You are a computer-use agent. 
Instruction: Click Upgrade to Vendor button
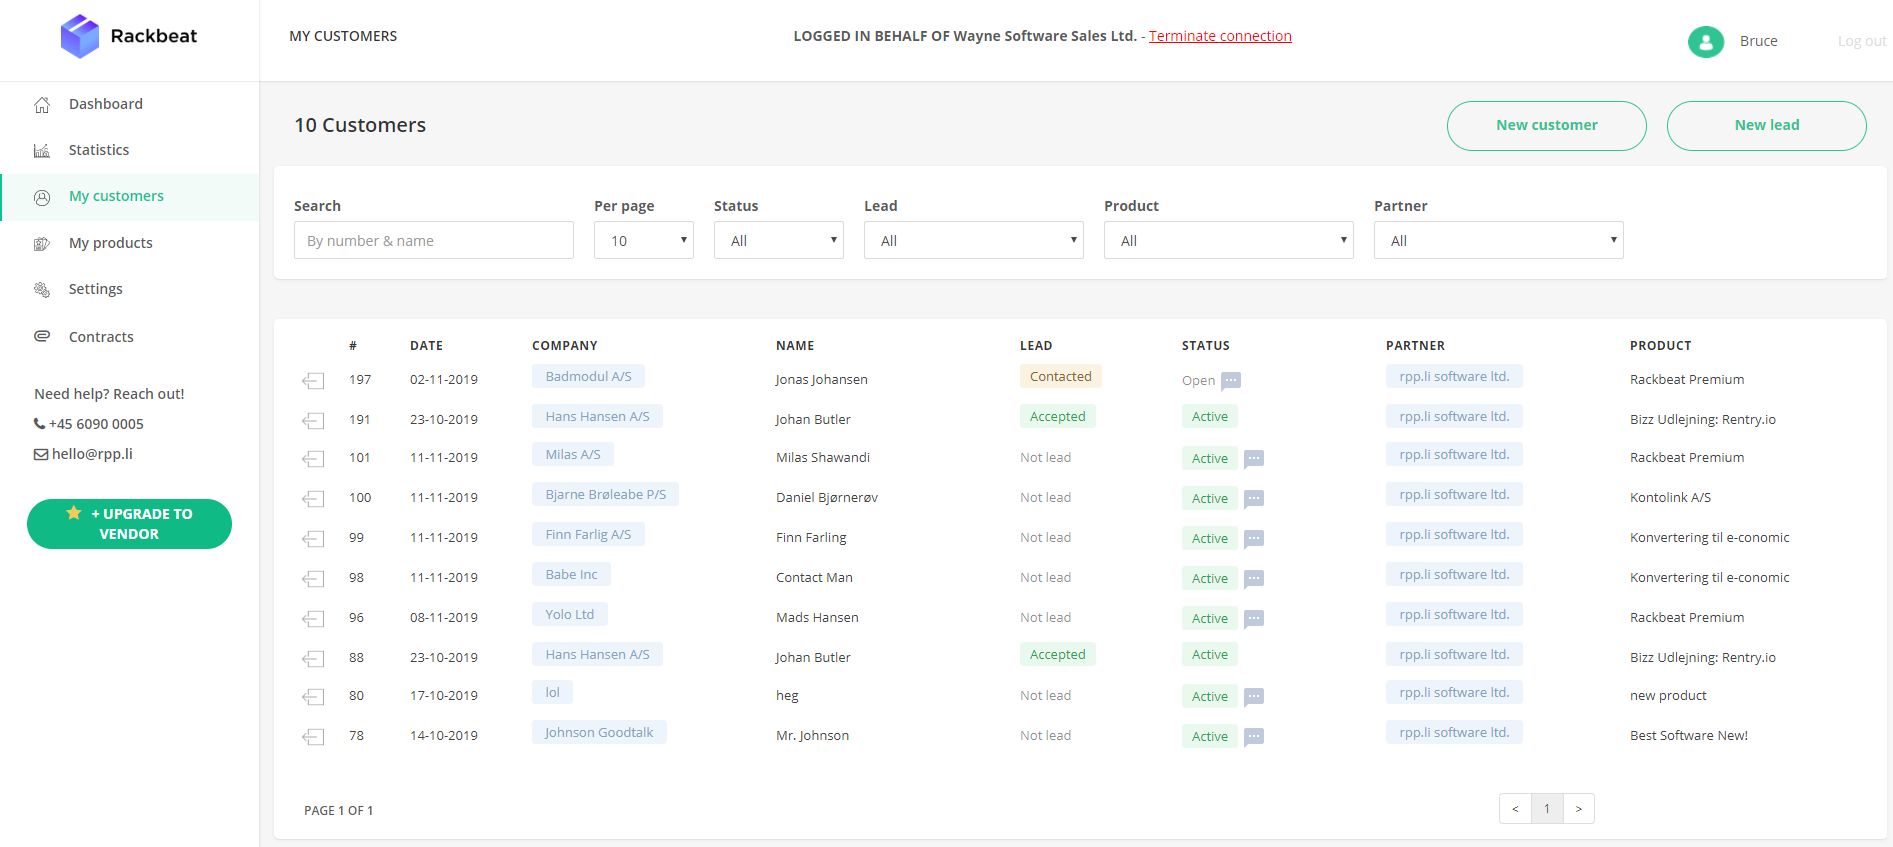(129, 524)
